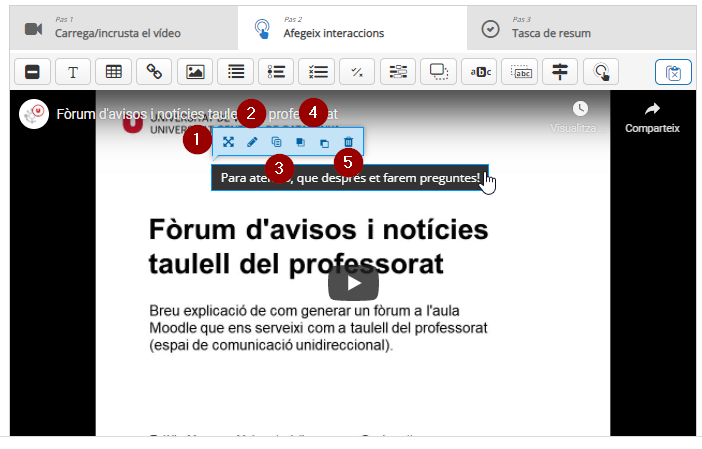This screenshot has width=702, height=449.
Task: Click the YouTube channel avatar
Action: click(x=34, y=114)
